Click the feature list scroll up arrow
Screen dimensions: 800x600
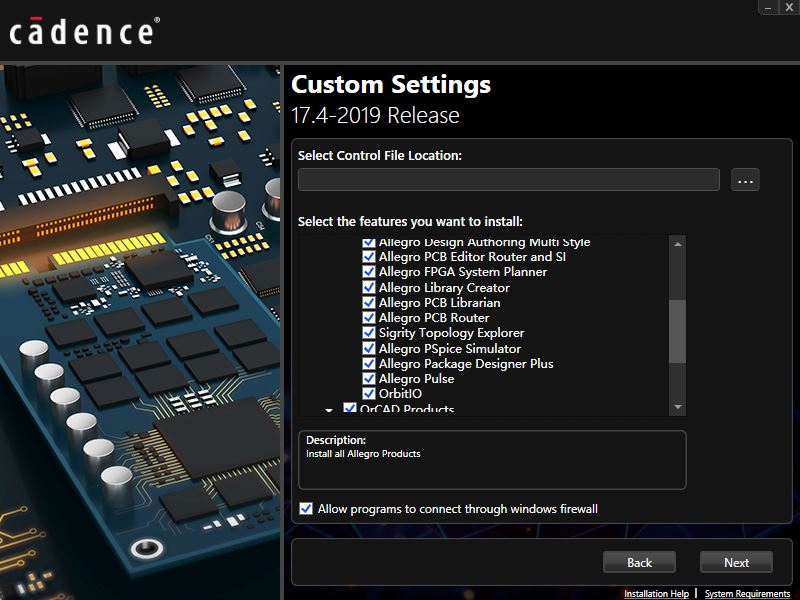(678, 244)
